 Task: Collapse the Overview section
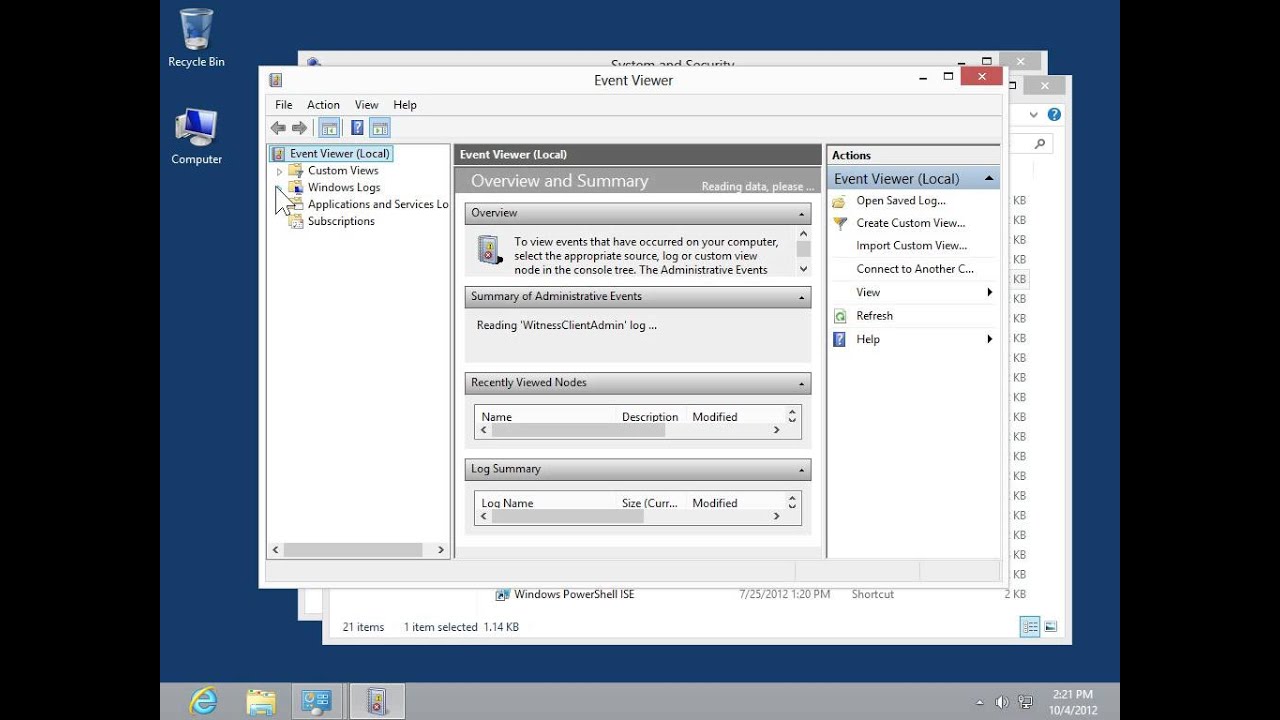(802, 213)
